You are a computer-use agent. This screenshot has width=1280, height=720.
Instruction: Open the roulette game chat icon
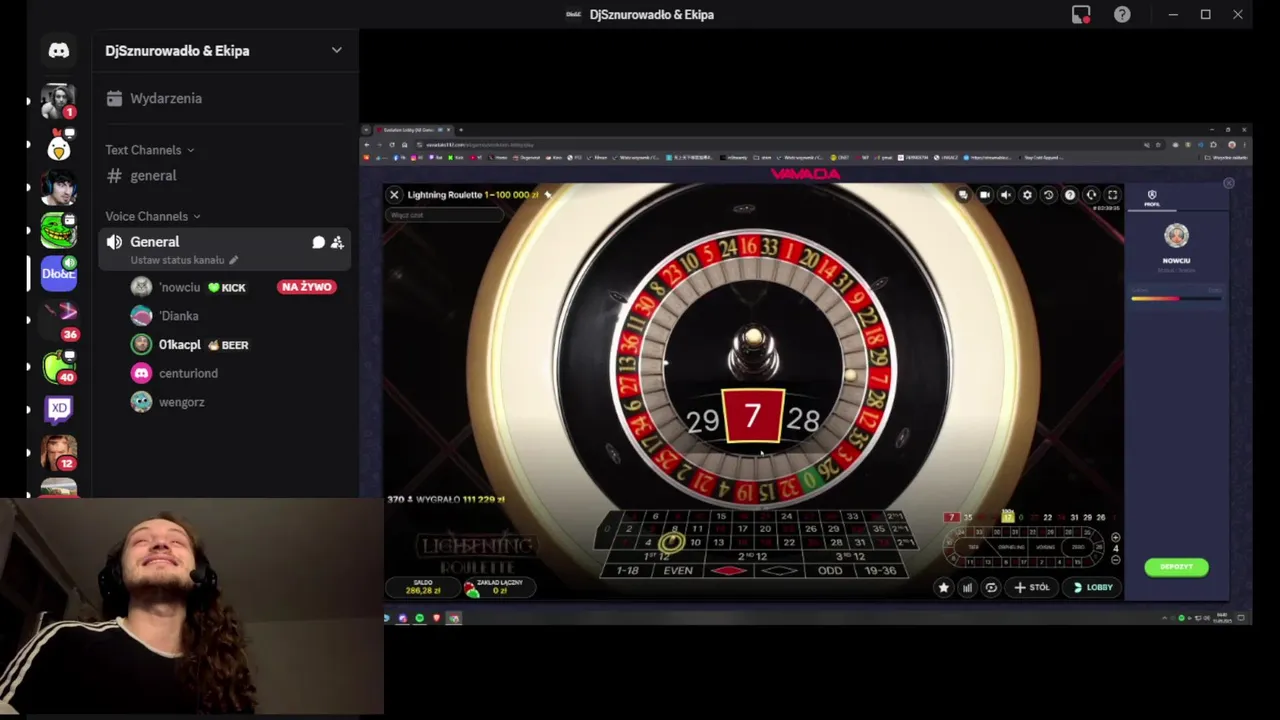(x=963, y=195)
